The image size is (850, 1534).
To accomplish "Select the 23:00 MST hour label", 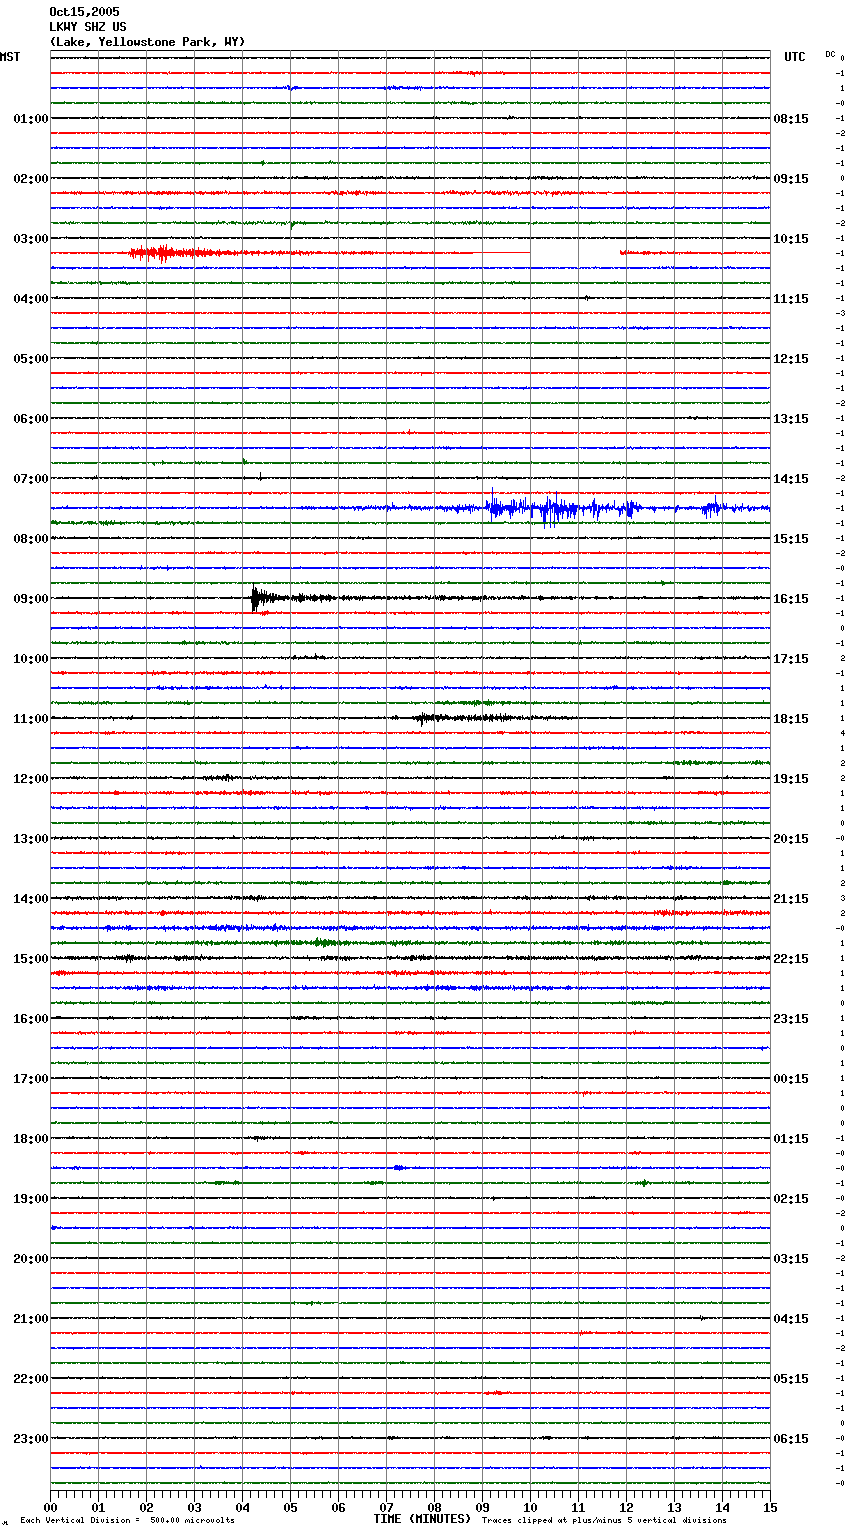I will tap(31, 1439).
